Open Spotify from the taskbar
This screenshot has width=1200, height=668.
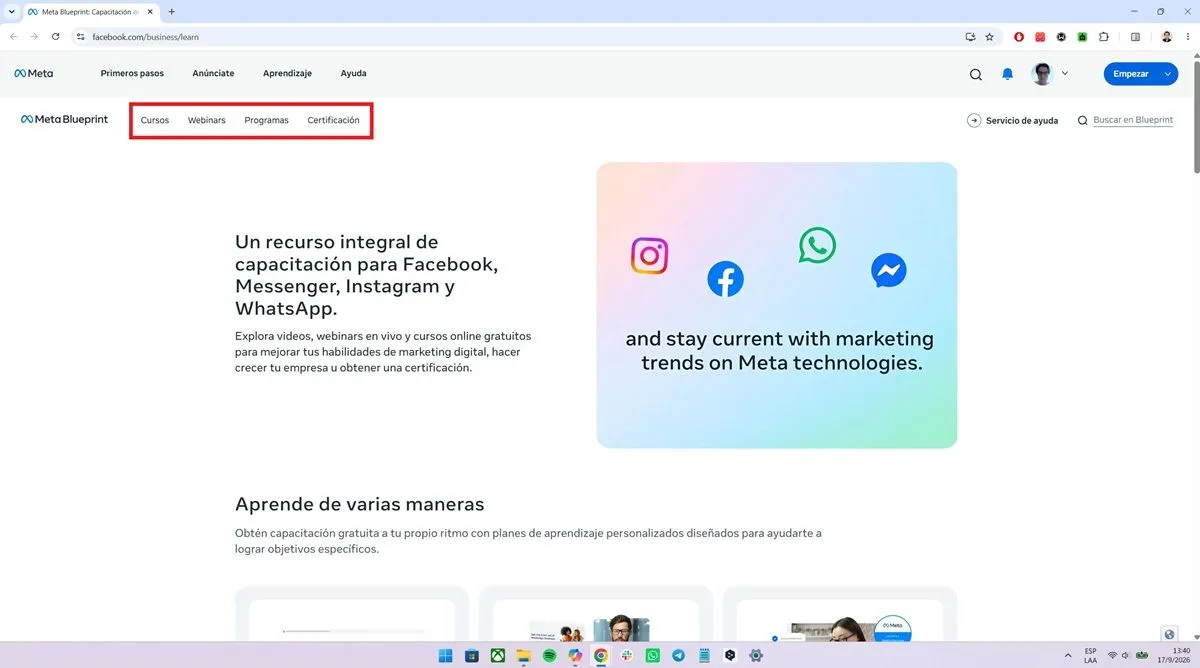pos(549,656)
